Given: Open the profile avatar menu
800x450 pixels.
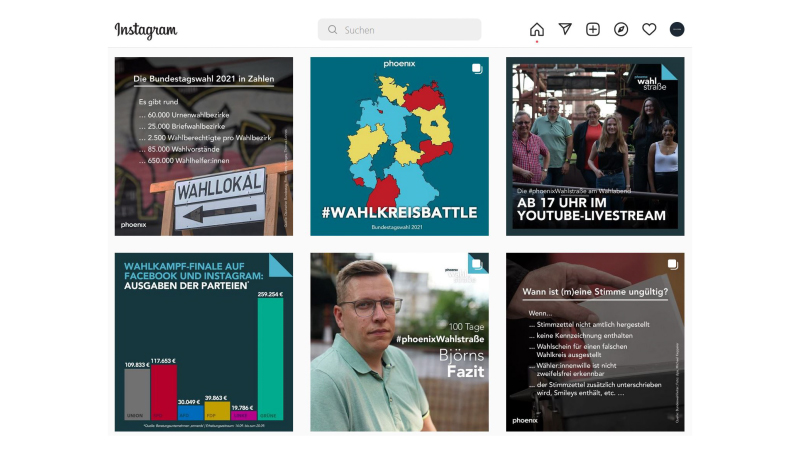Looking at the screenshot, I should tap(677, 29).
